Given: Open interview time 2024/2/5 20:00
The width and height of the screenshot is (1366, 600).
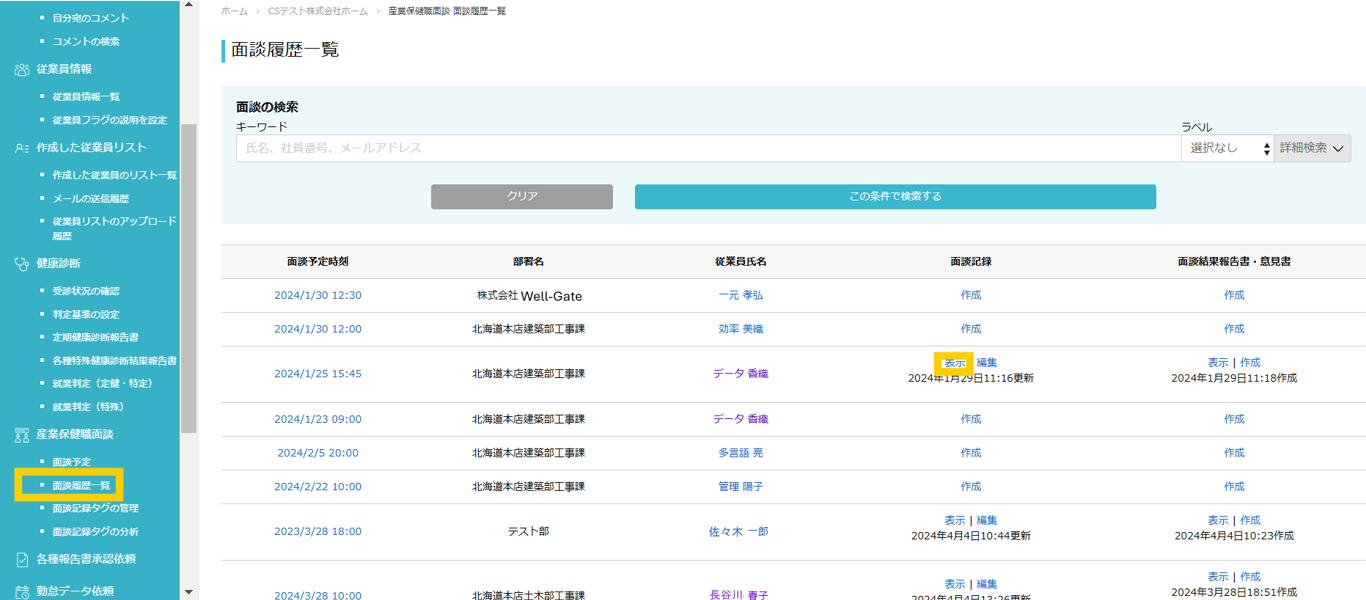Looking at the screenshot, I should (318, 453).
